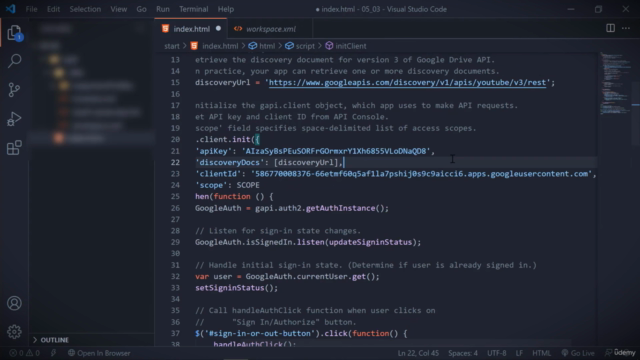
Task: Click the 'Listen for sign-in state changes' comment
Action: pos(278,231)
